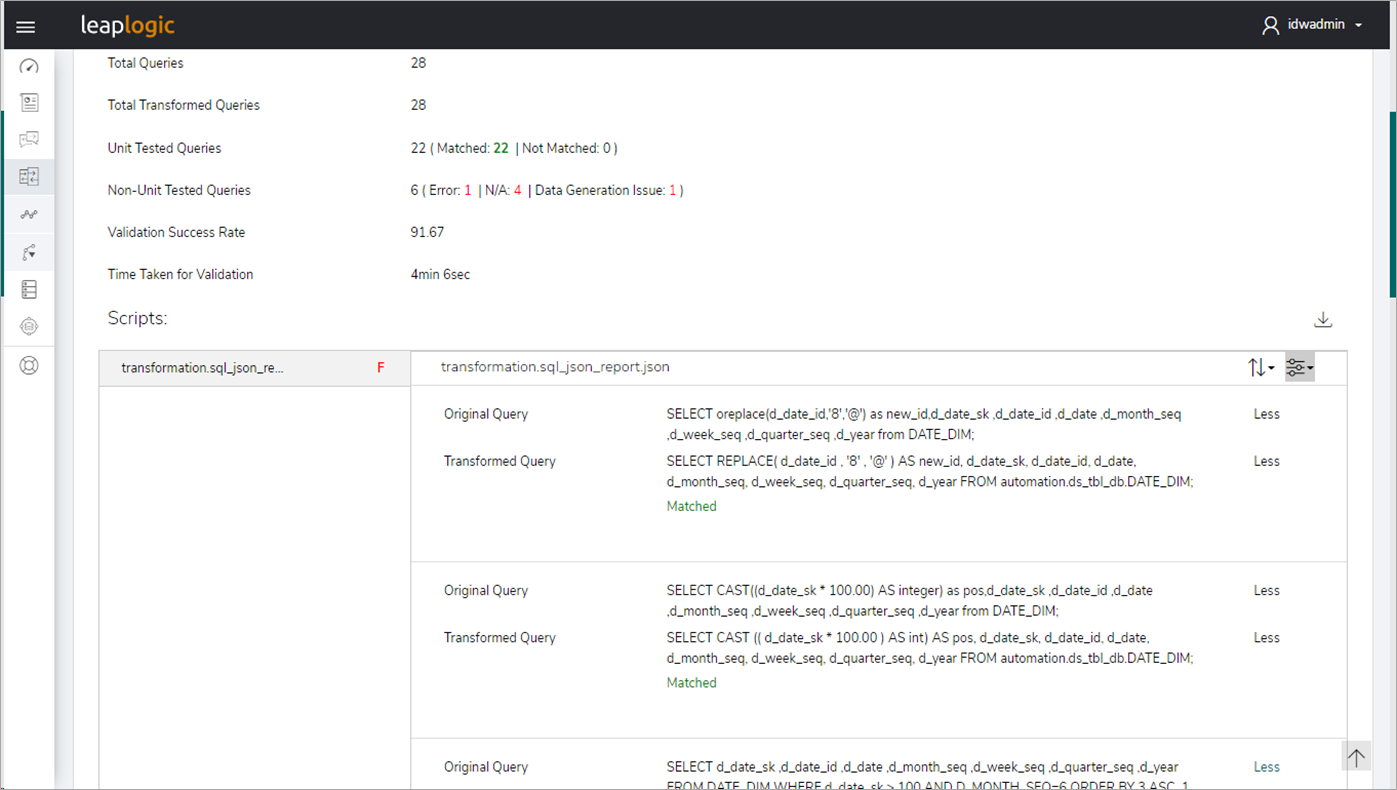
Task: Open the filter options dropdown
Action: pyautogui.click(x=1298, y=367)
